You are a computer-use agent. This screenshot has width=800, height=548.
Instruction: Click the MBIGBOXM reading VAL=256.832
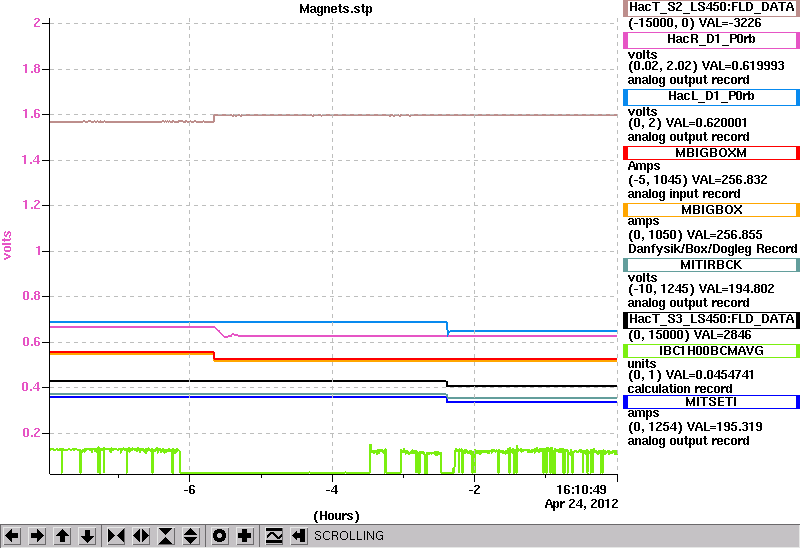click(x=730, y=180)
